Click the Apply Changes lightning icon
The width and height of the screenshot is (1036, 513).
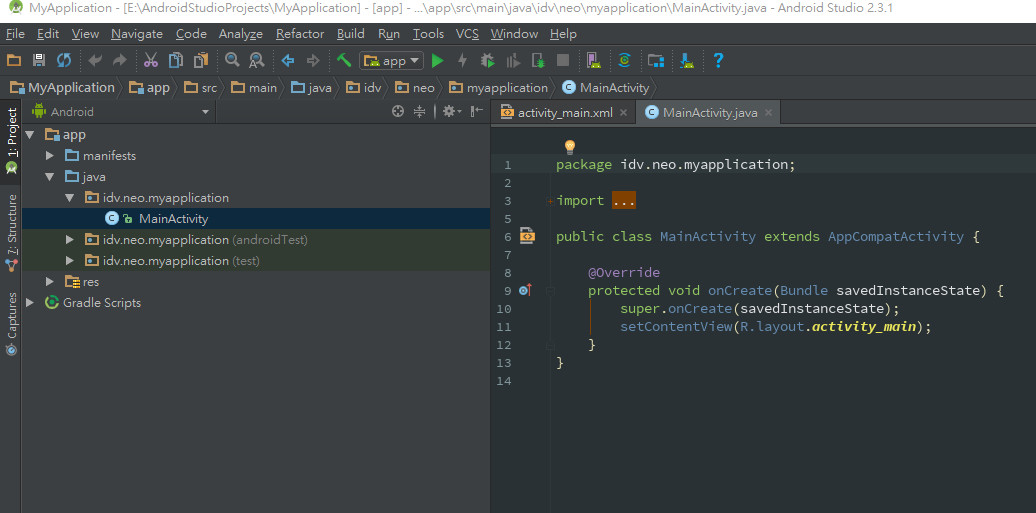tap(462, 61)
